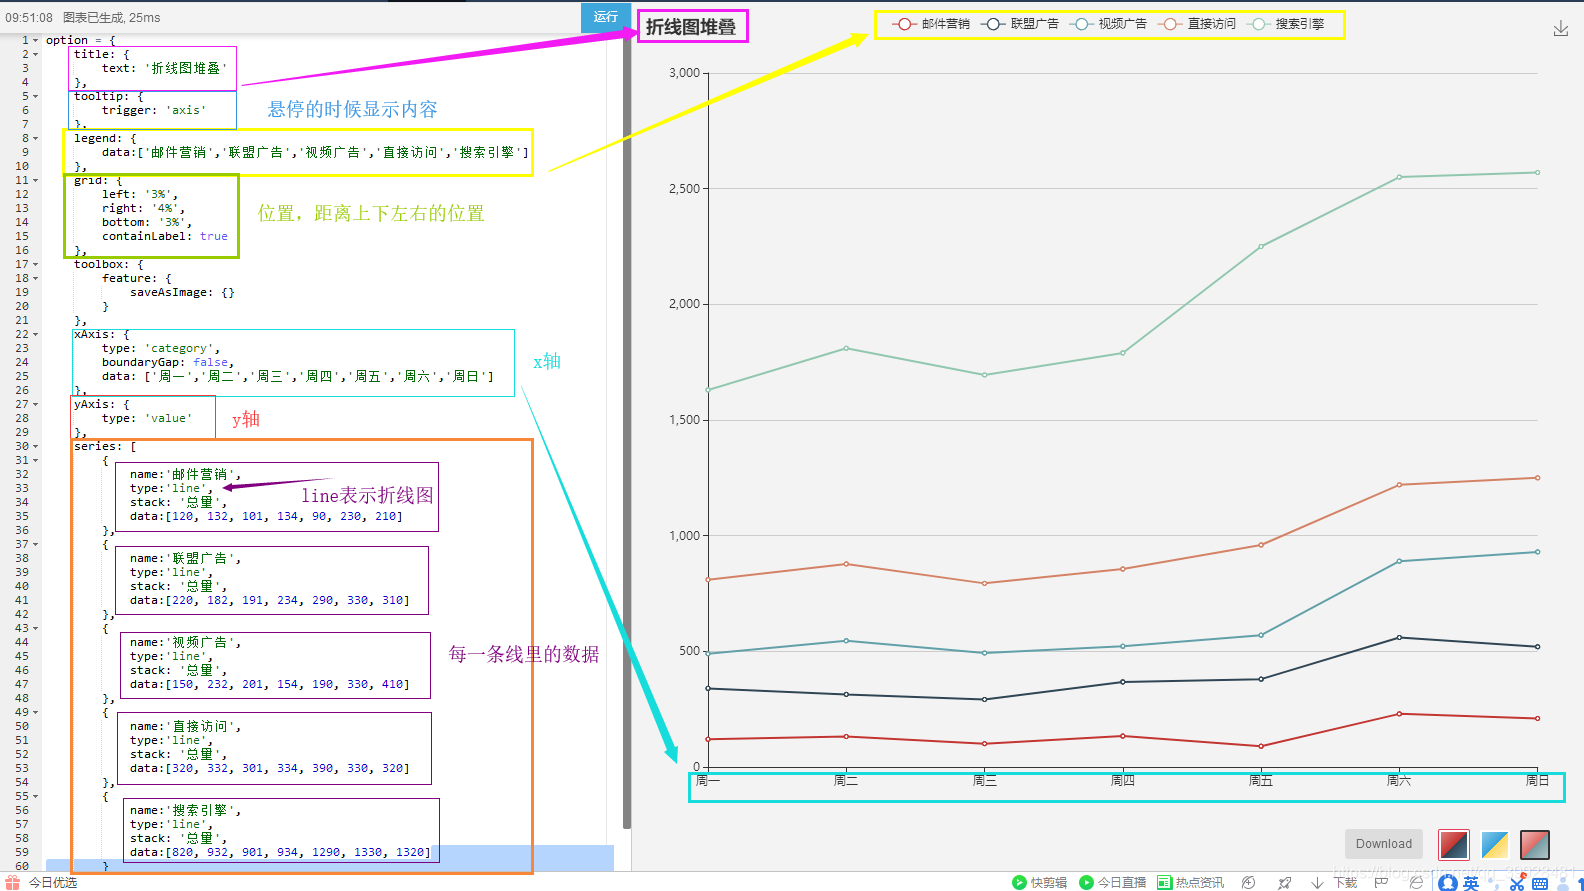Toggle 搜索引擎 series in chart legend
This screenshot has width=1584, height=891.
click(x=1285, y=24)
